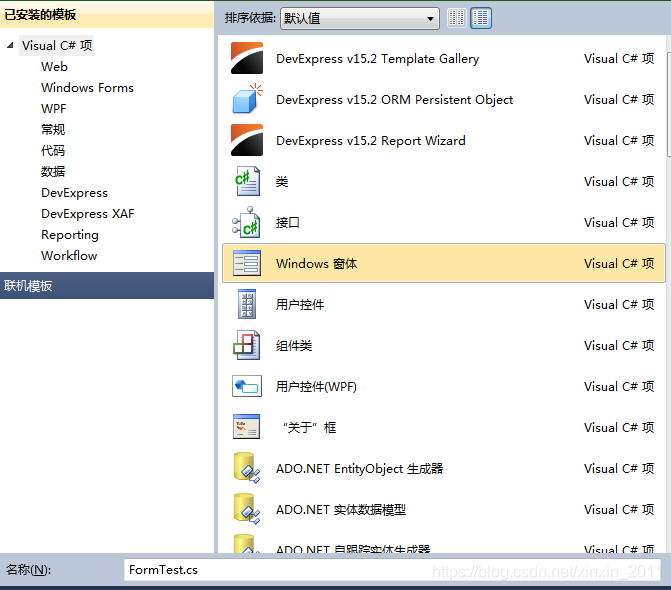The width and height of the screenshot is (671, 590).
Task: Select DevExpress v15.2 Template Gallery text
Action: [377, 59]
